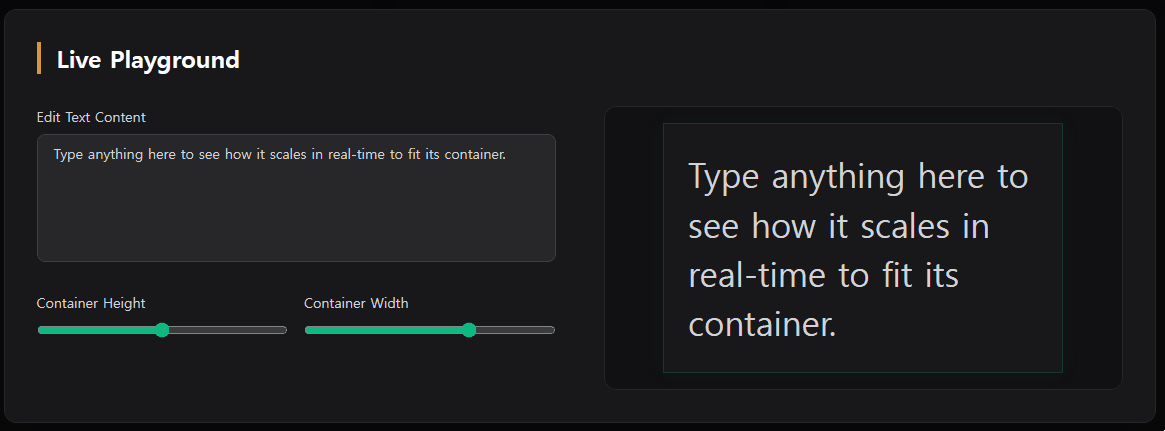This screenshot has width=1165, height=431.
Task: Click the Live Playground heading
Action: [x=148, y=60]
